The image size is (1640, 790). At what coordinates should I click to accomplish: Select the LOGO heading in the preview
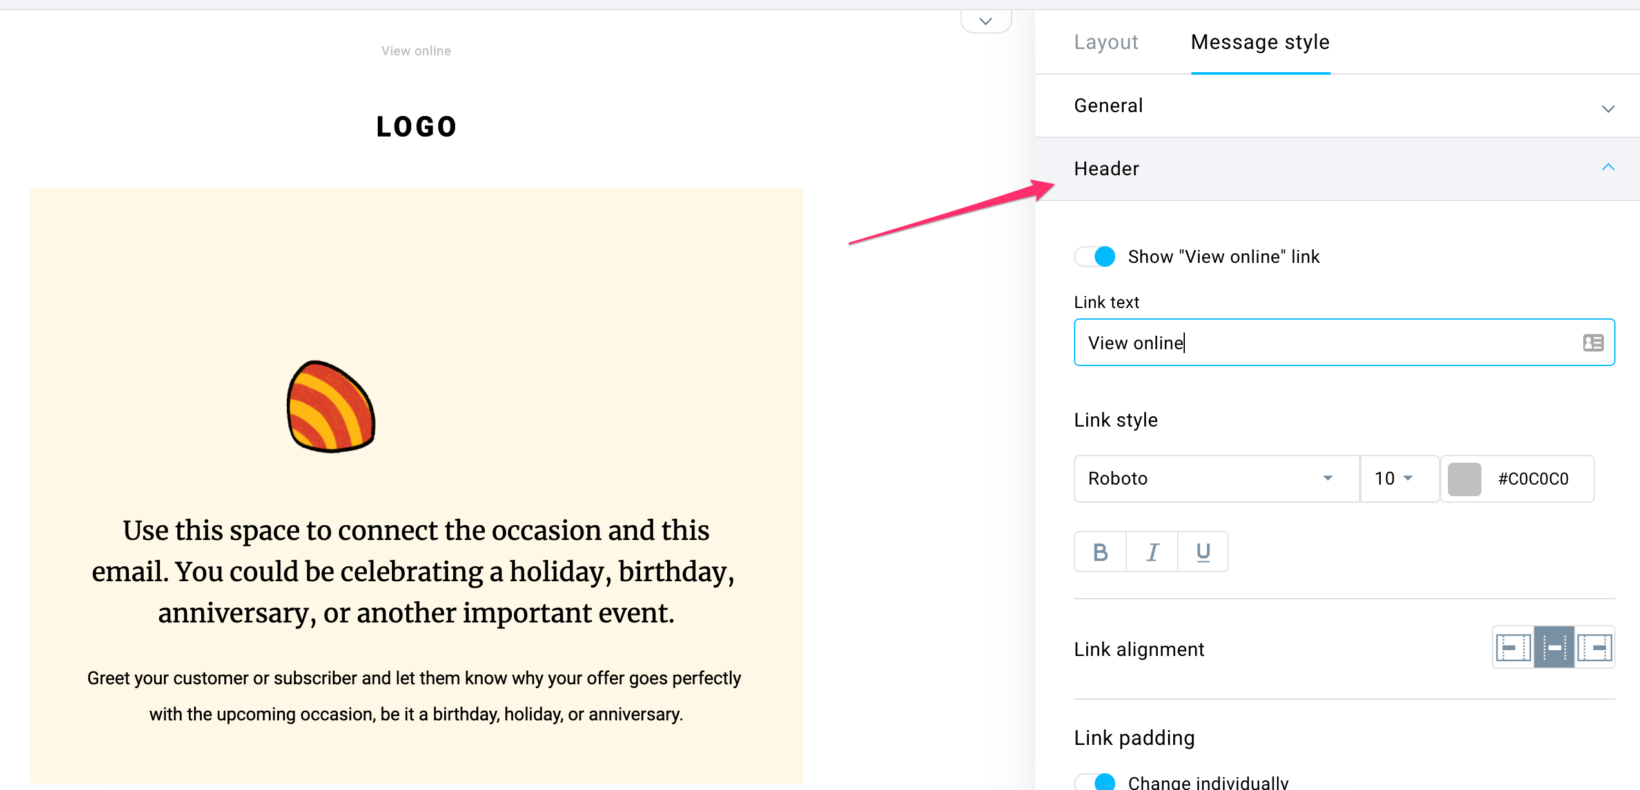click(416, 125)
